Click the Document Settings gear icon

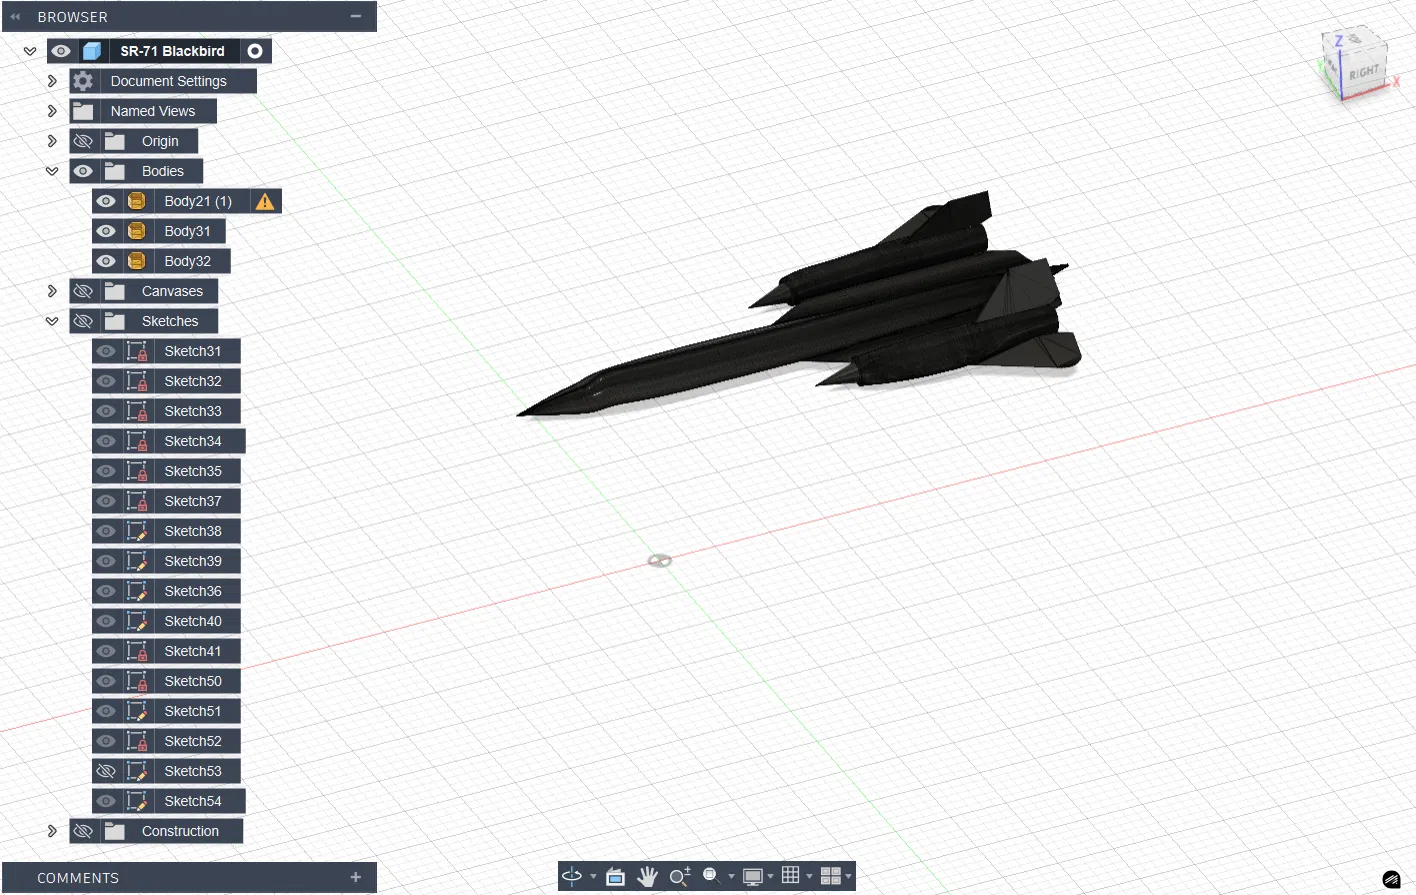click(x=83, y=81)
